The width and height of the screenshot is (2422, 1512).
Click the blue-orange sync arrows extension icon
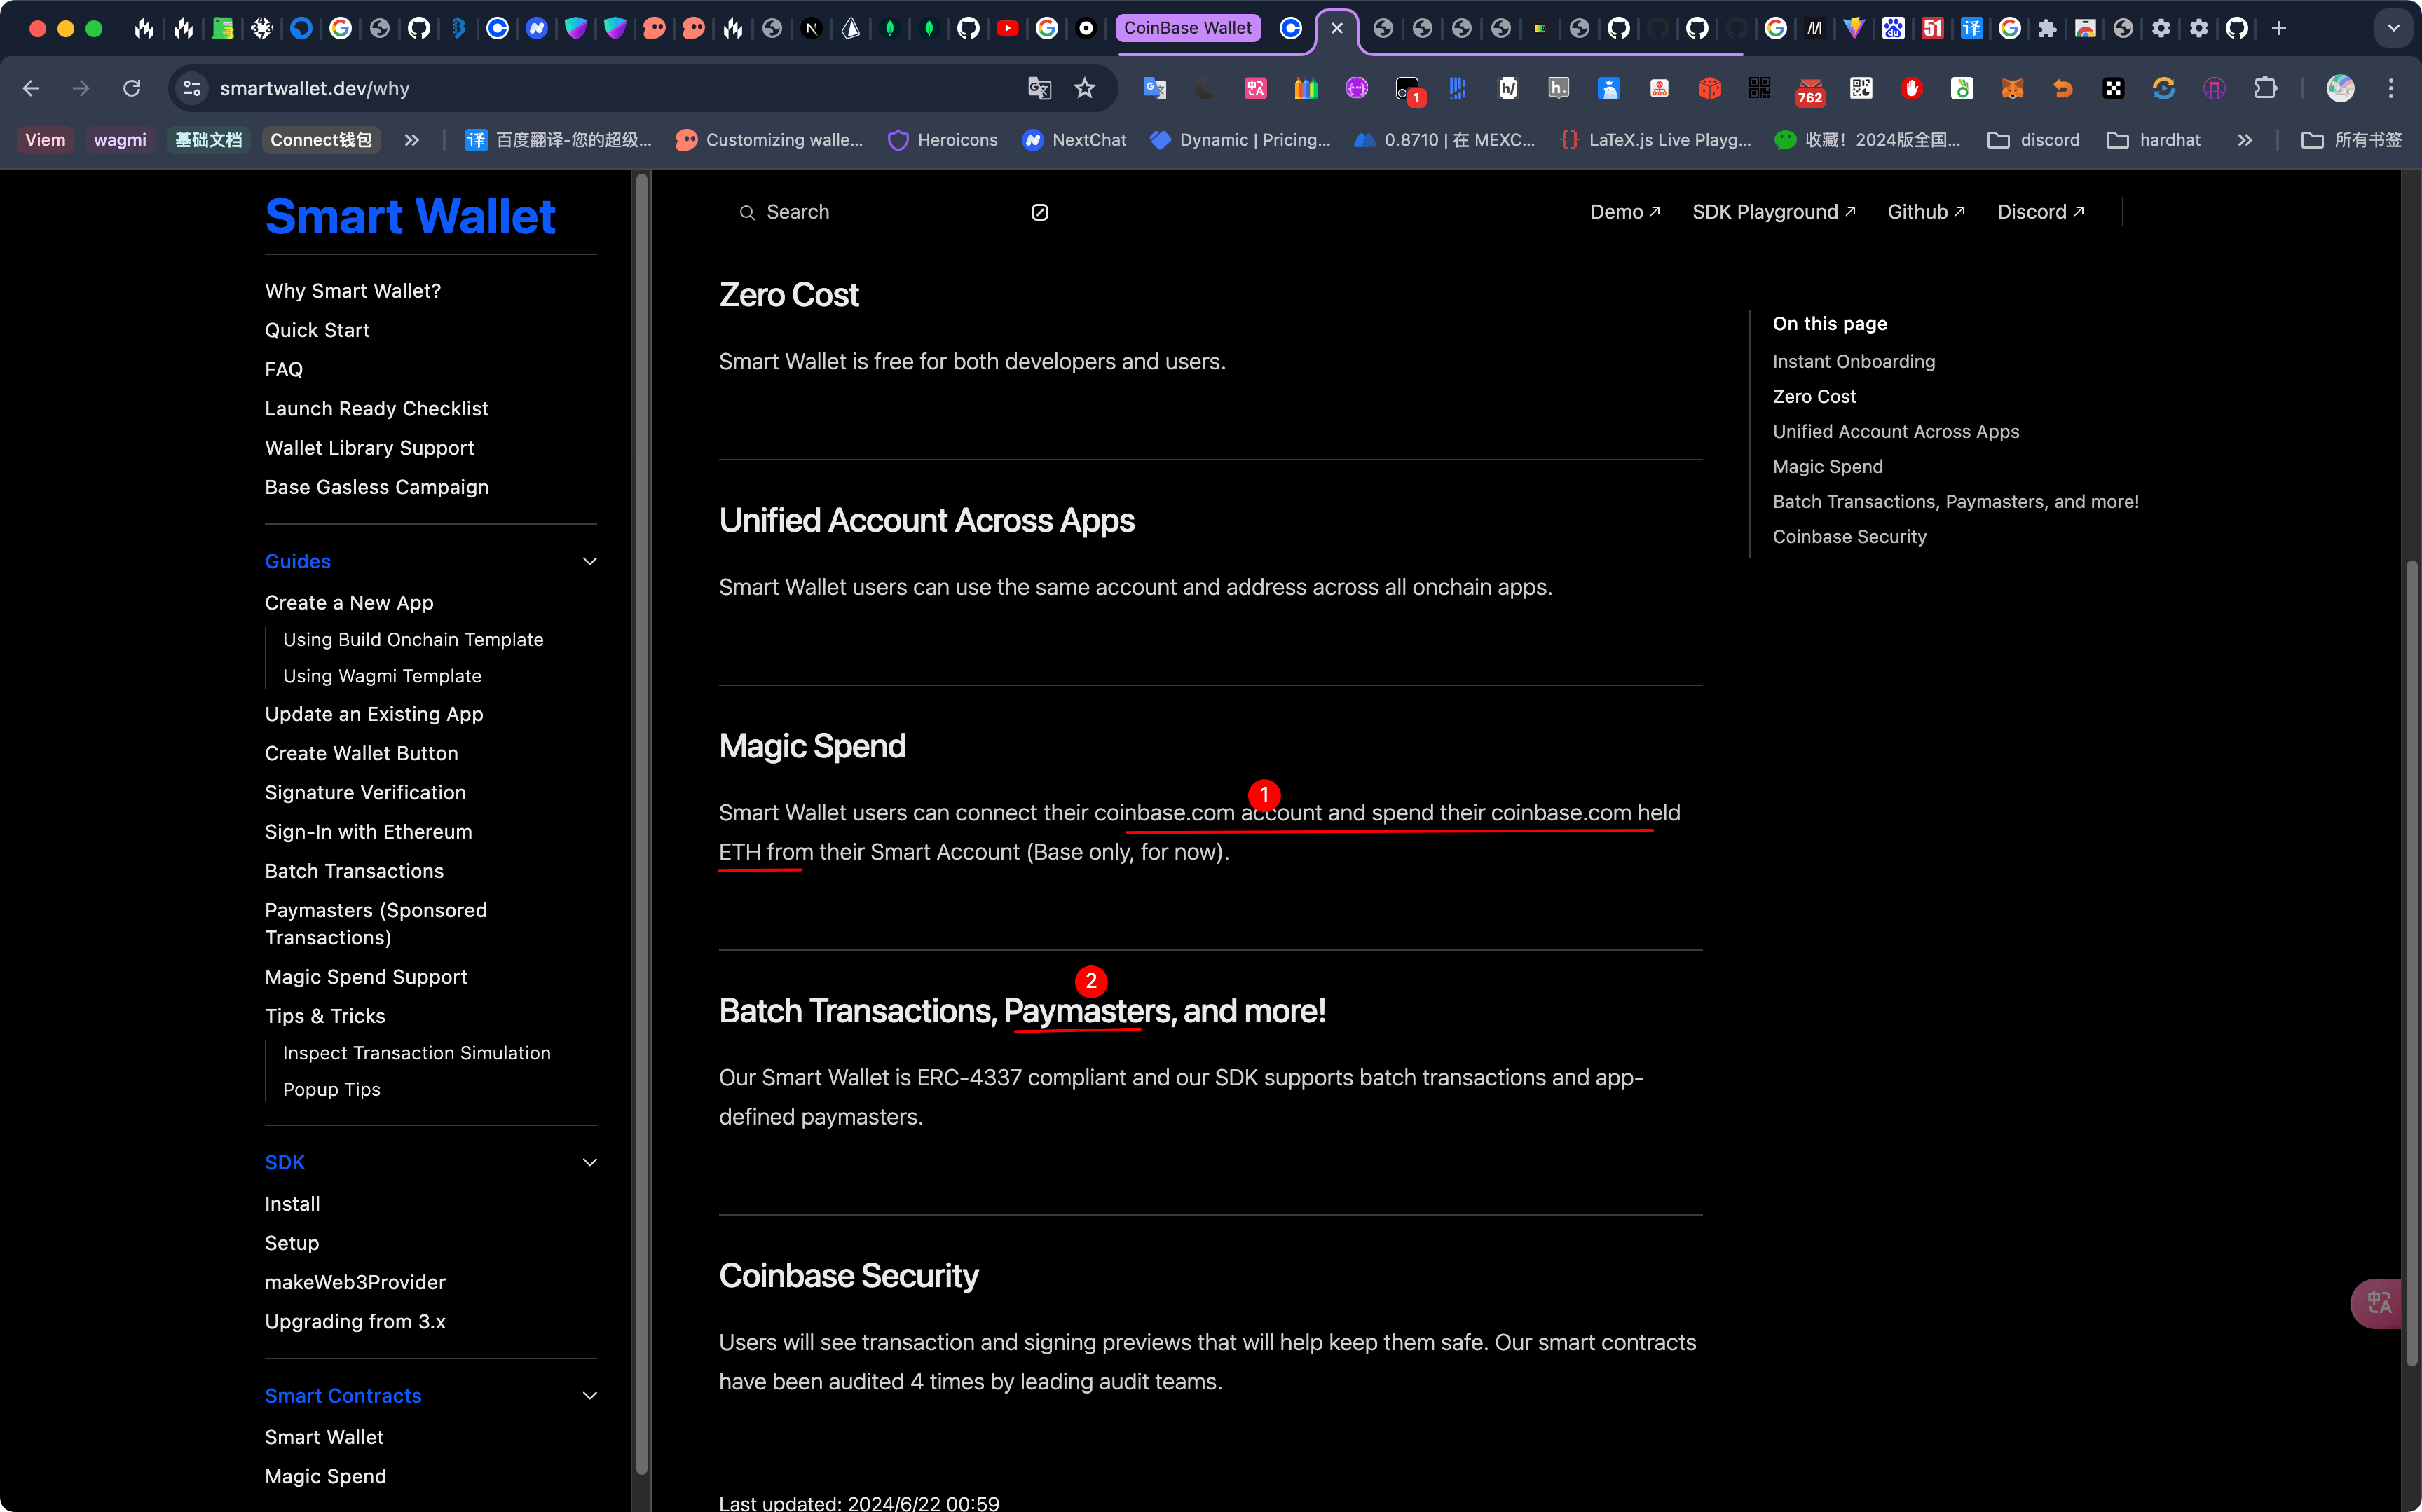(2163, 88)
